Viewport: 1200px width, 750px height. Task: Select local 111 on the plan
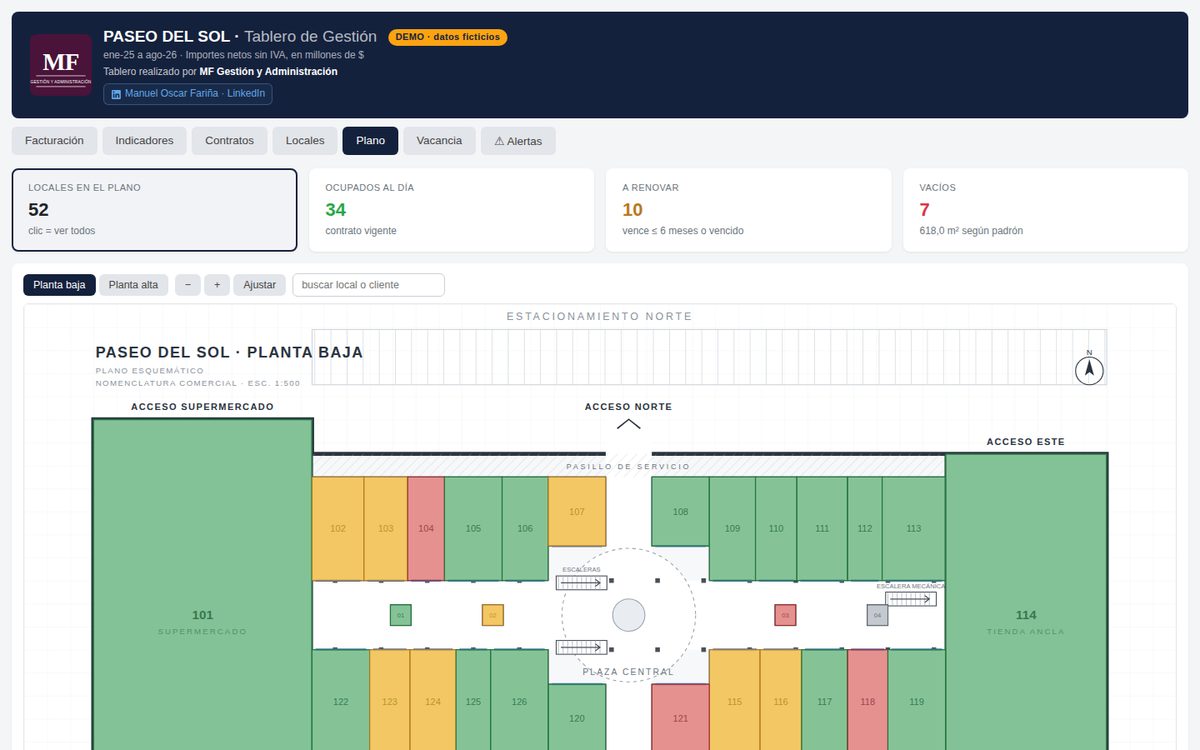tap(822, 528)
